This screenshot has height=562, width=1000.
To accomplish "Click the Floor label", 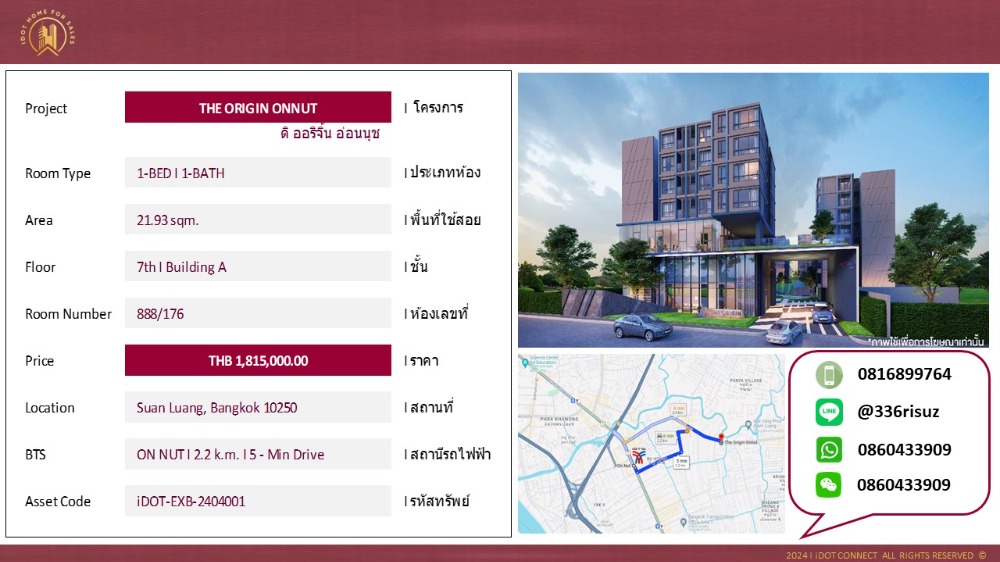I will point(40,267).
